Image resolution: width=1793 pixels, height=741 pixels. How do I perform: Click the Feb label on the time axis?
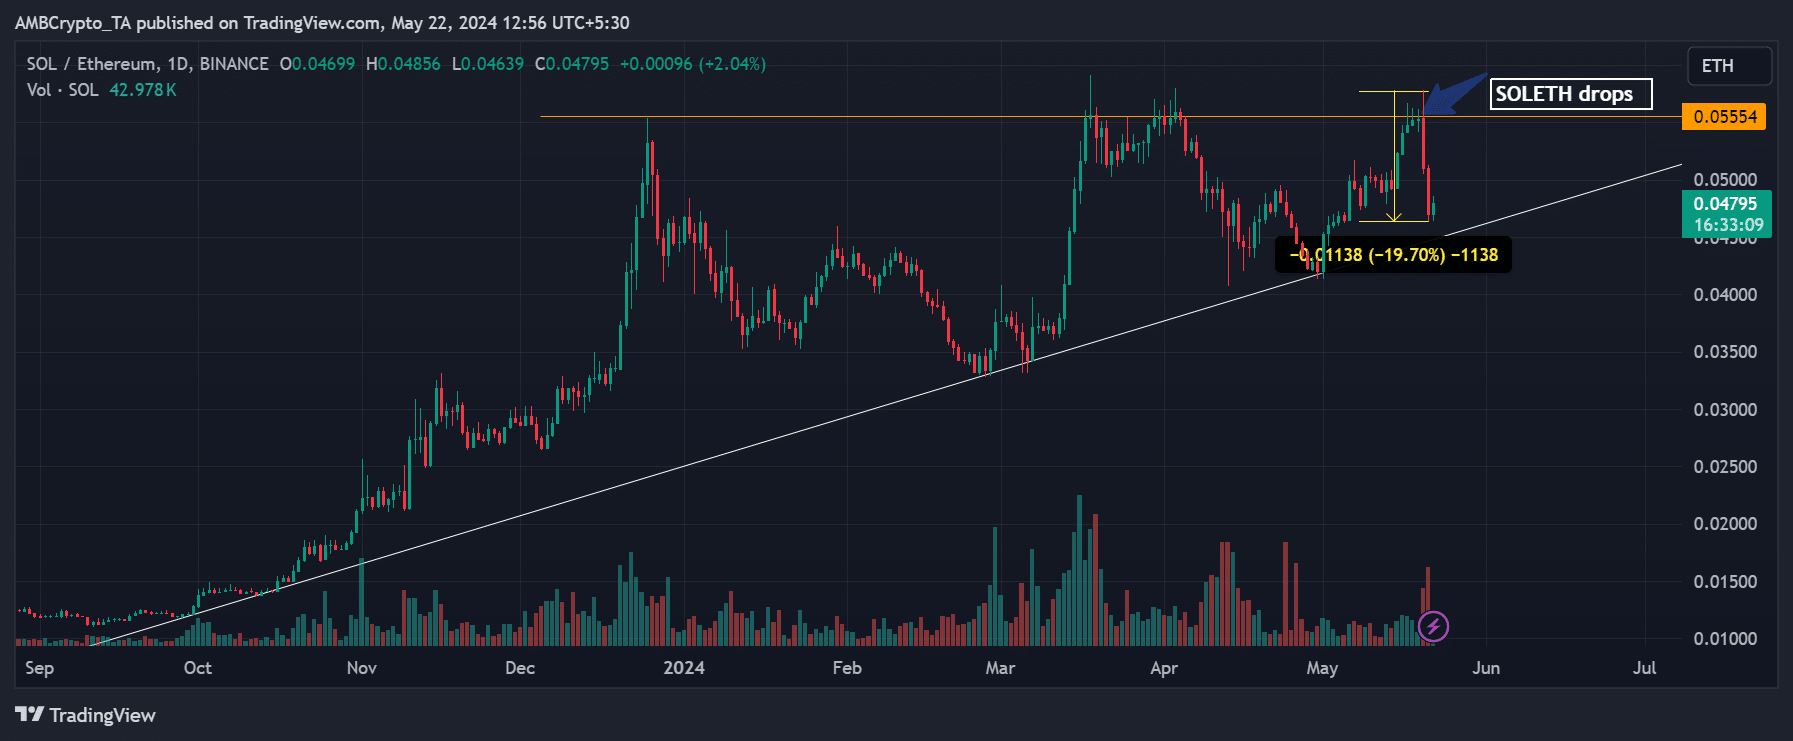pyautogui.click(x=847, y=668)
